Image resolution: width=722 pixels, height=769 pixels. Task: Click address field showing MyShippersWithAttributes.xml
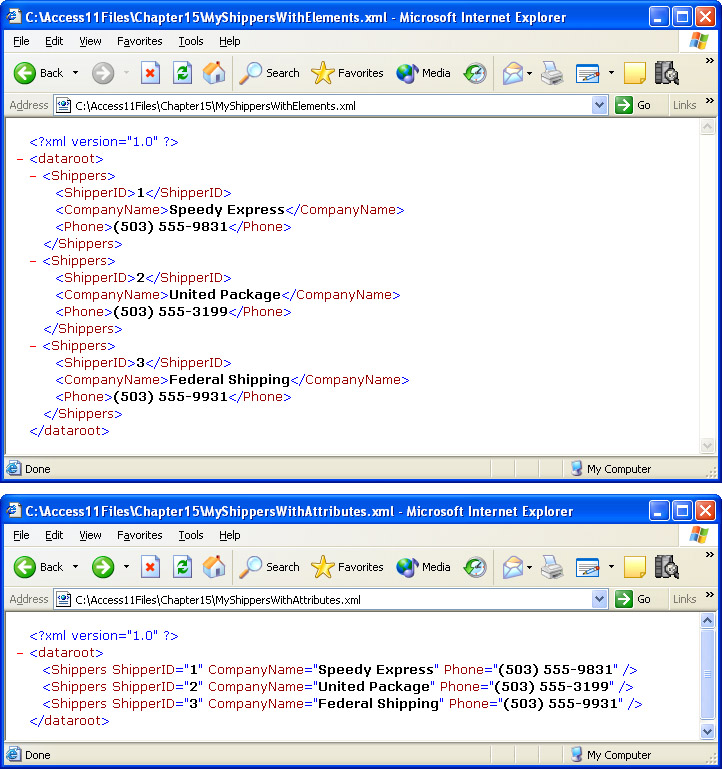click(x=330, y=599)
